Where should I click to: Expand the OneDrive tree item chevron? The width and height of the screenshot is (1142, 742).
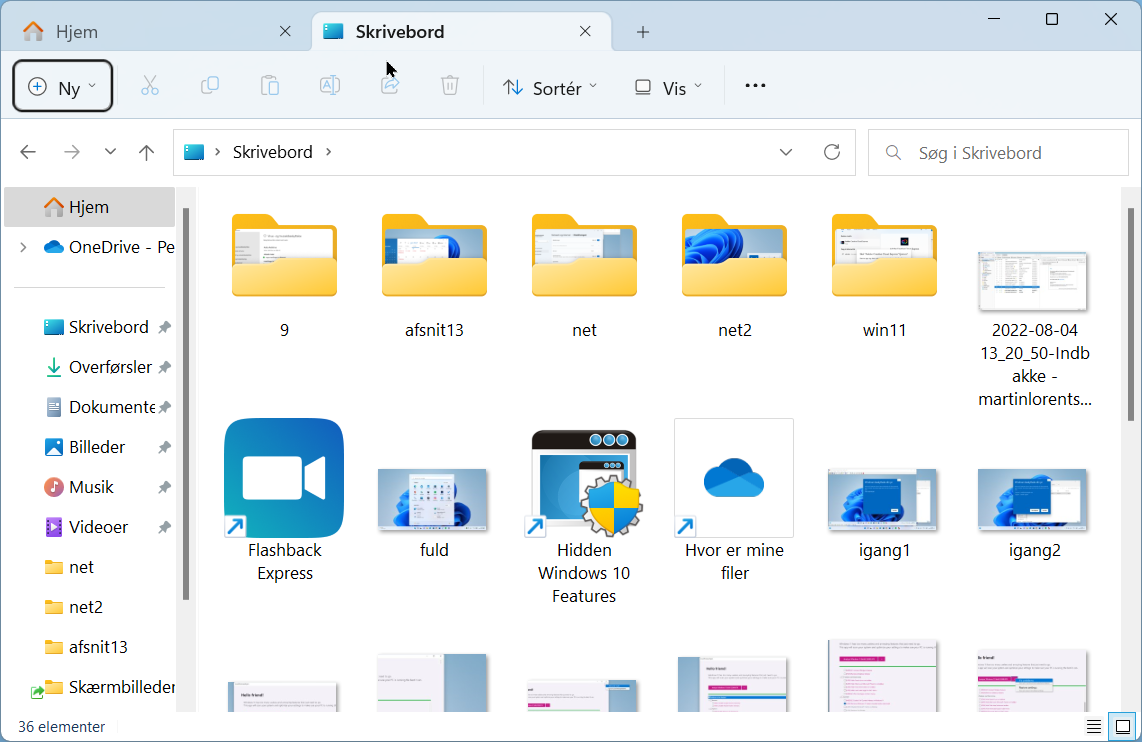22,247
